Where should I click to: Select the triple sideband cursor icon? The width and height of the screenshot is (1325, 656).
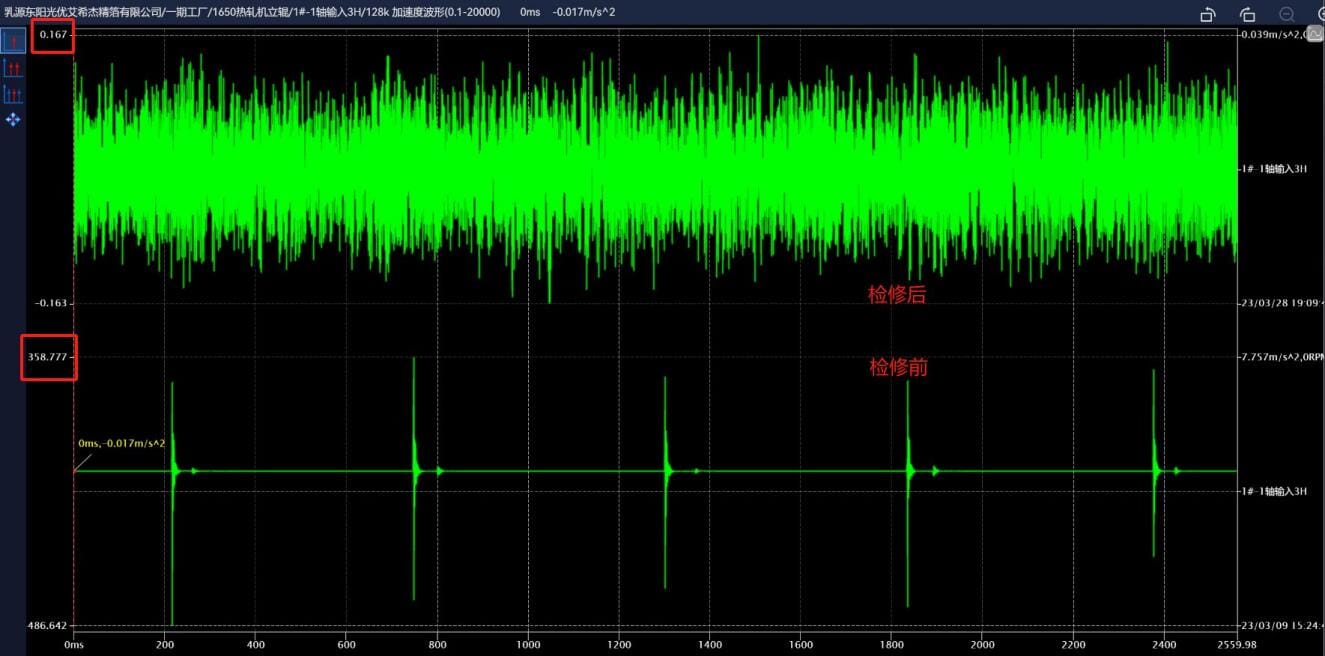coord(13,94)
